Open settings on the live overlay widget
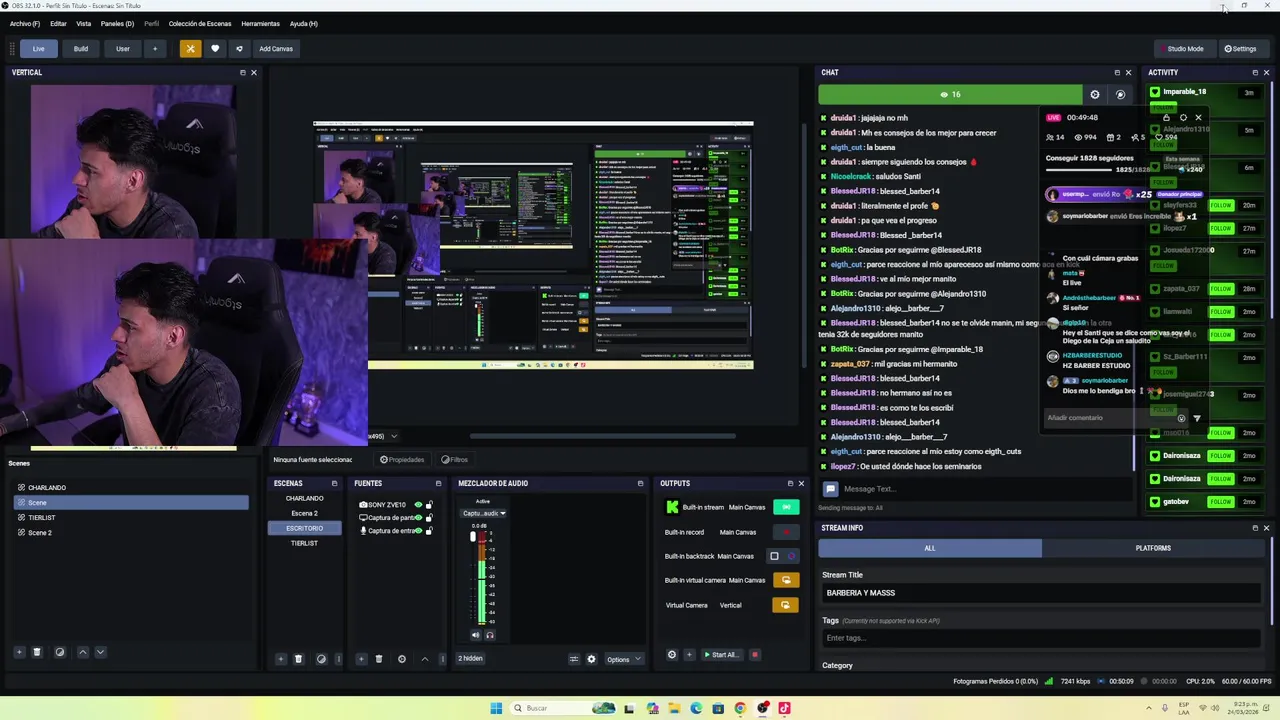The width and height of the screenshot is (1280, 720). (x=1183, y=117)
